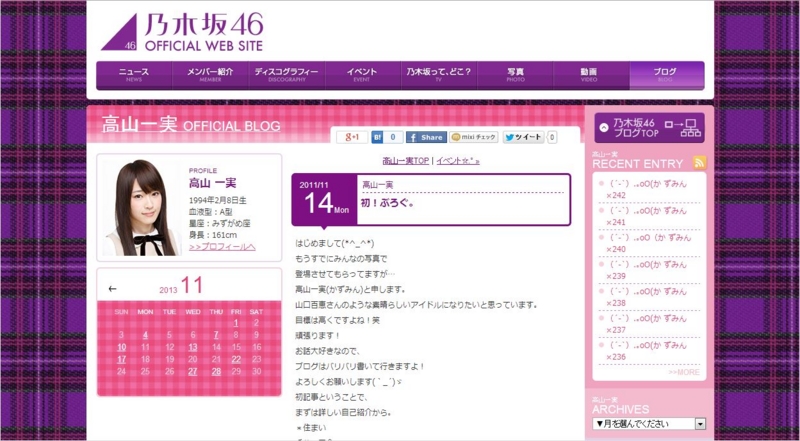Click the sitemap icon on ブログTOP button

[683, 128]
